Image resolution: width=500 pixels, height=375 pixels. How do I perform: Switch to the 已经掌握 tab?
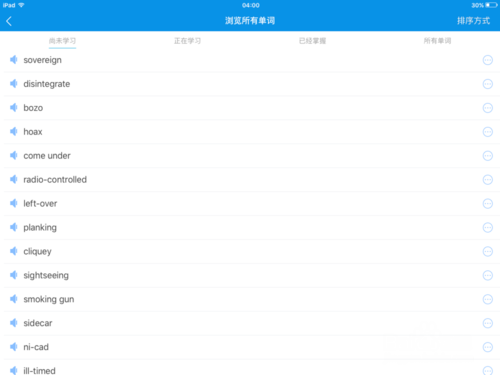[312, 41]
